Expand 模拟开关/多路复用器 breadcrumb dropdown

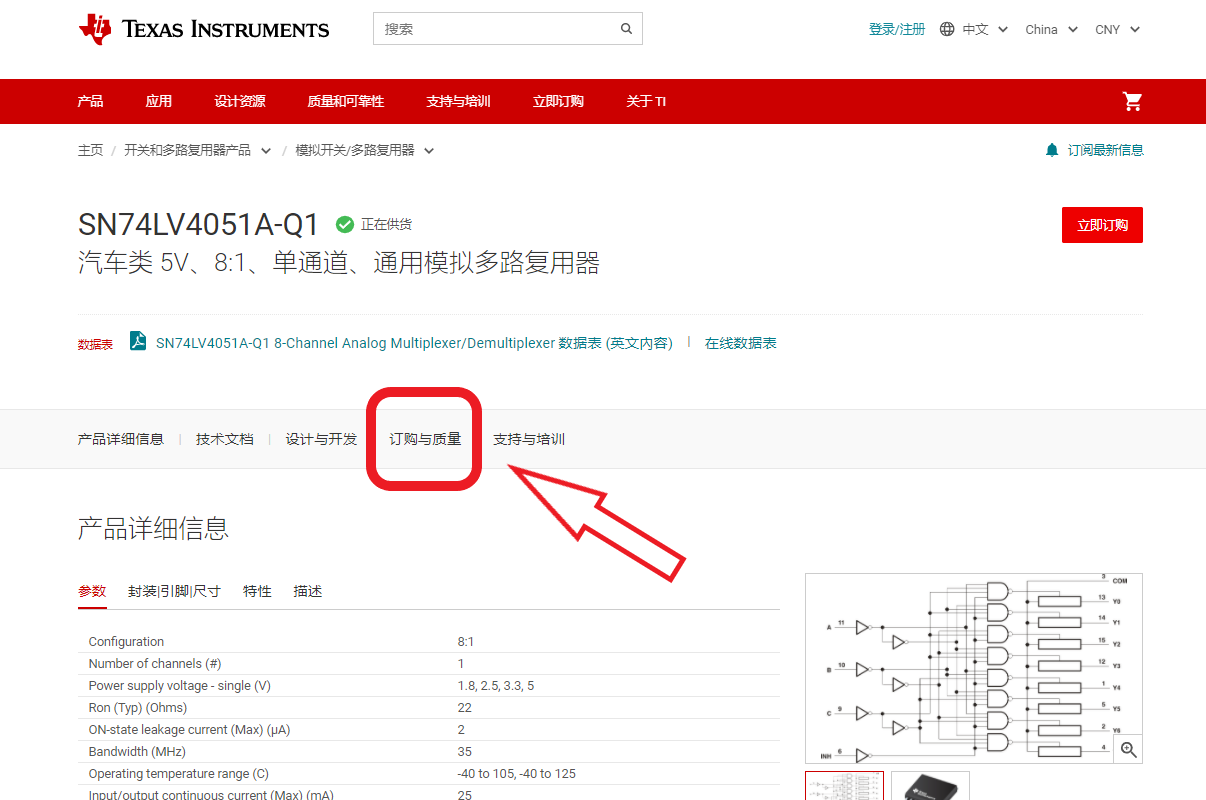[x=429, y=150]
